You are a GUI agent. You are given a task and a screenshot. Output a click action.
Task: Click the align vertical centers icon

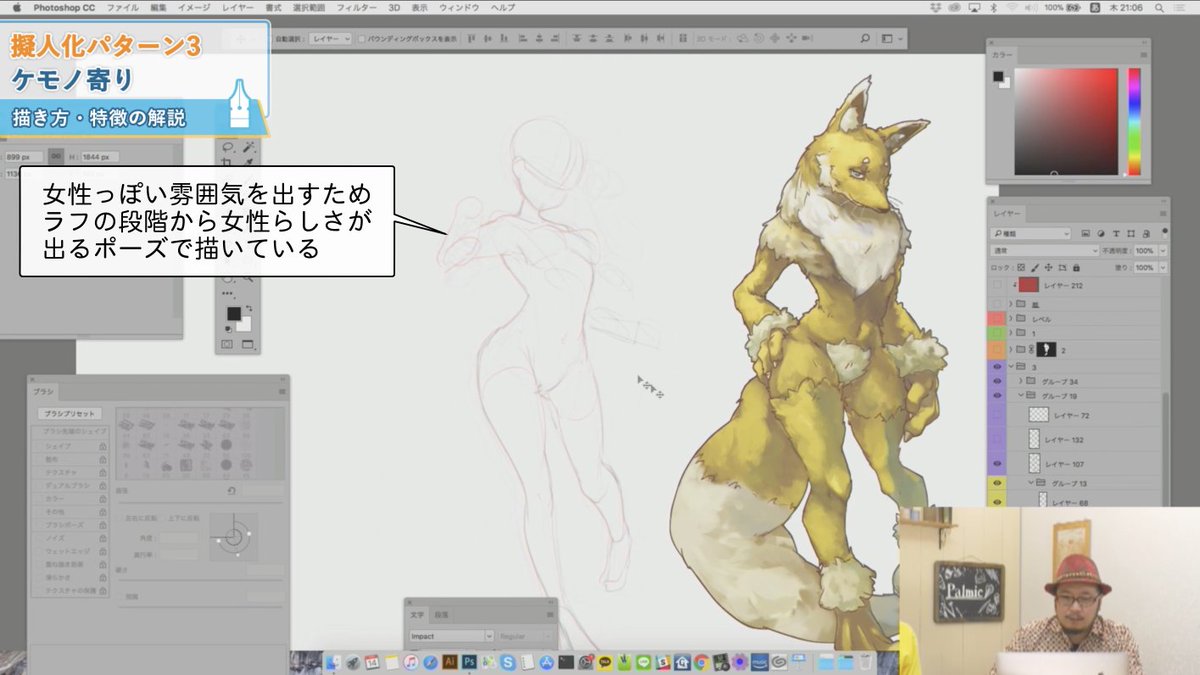click(488, 39)
